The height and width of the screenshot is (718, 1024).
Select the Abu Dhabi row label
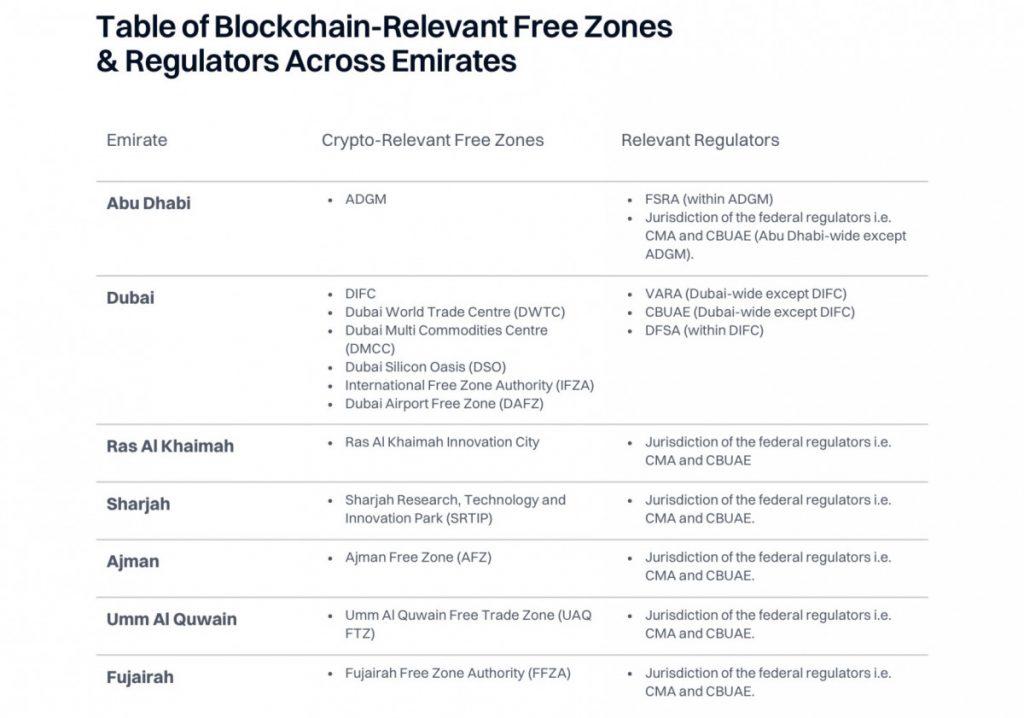(x=148, y=203)
